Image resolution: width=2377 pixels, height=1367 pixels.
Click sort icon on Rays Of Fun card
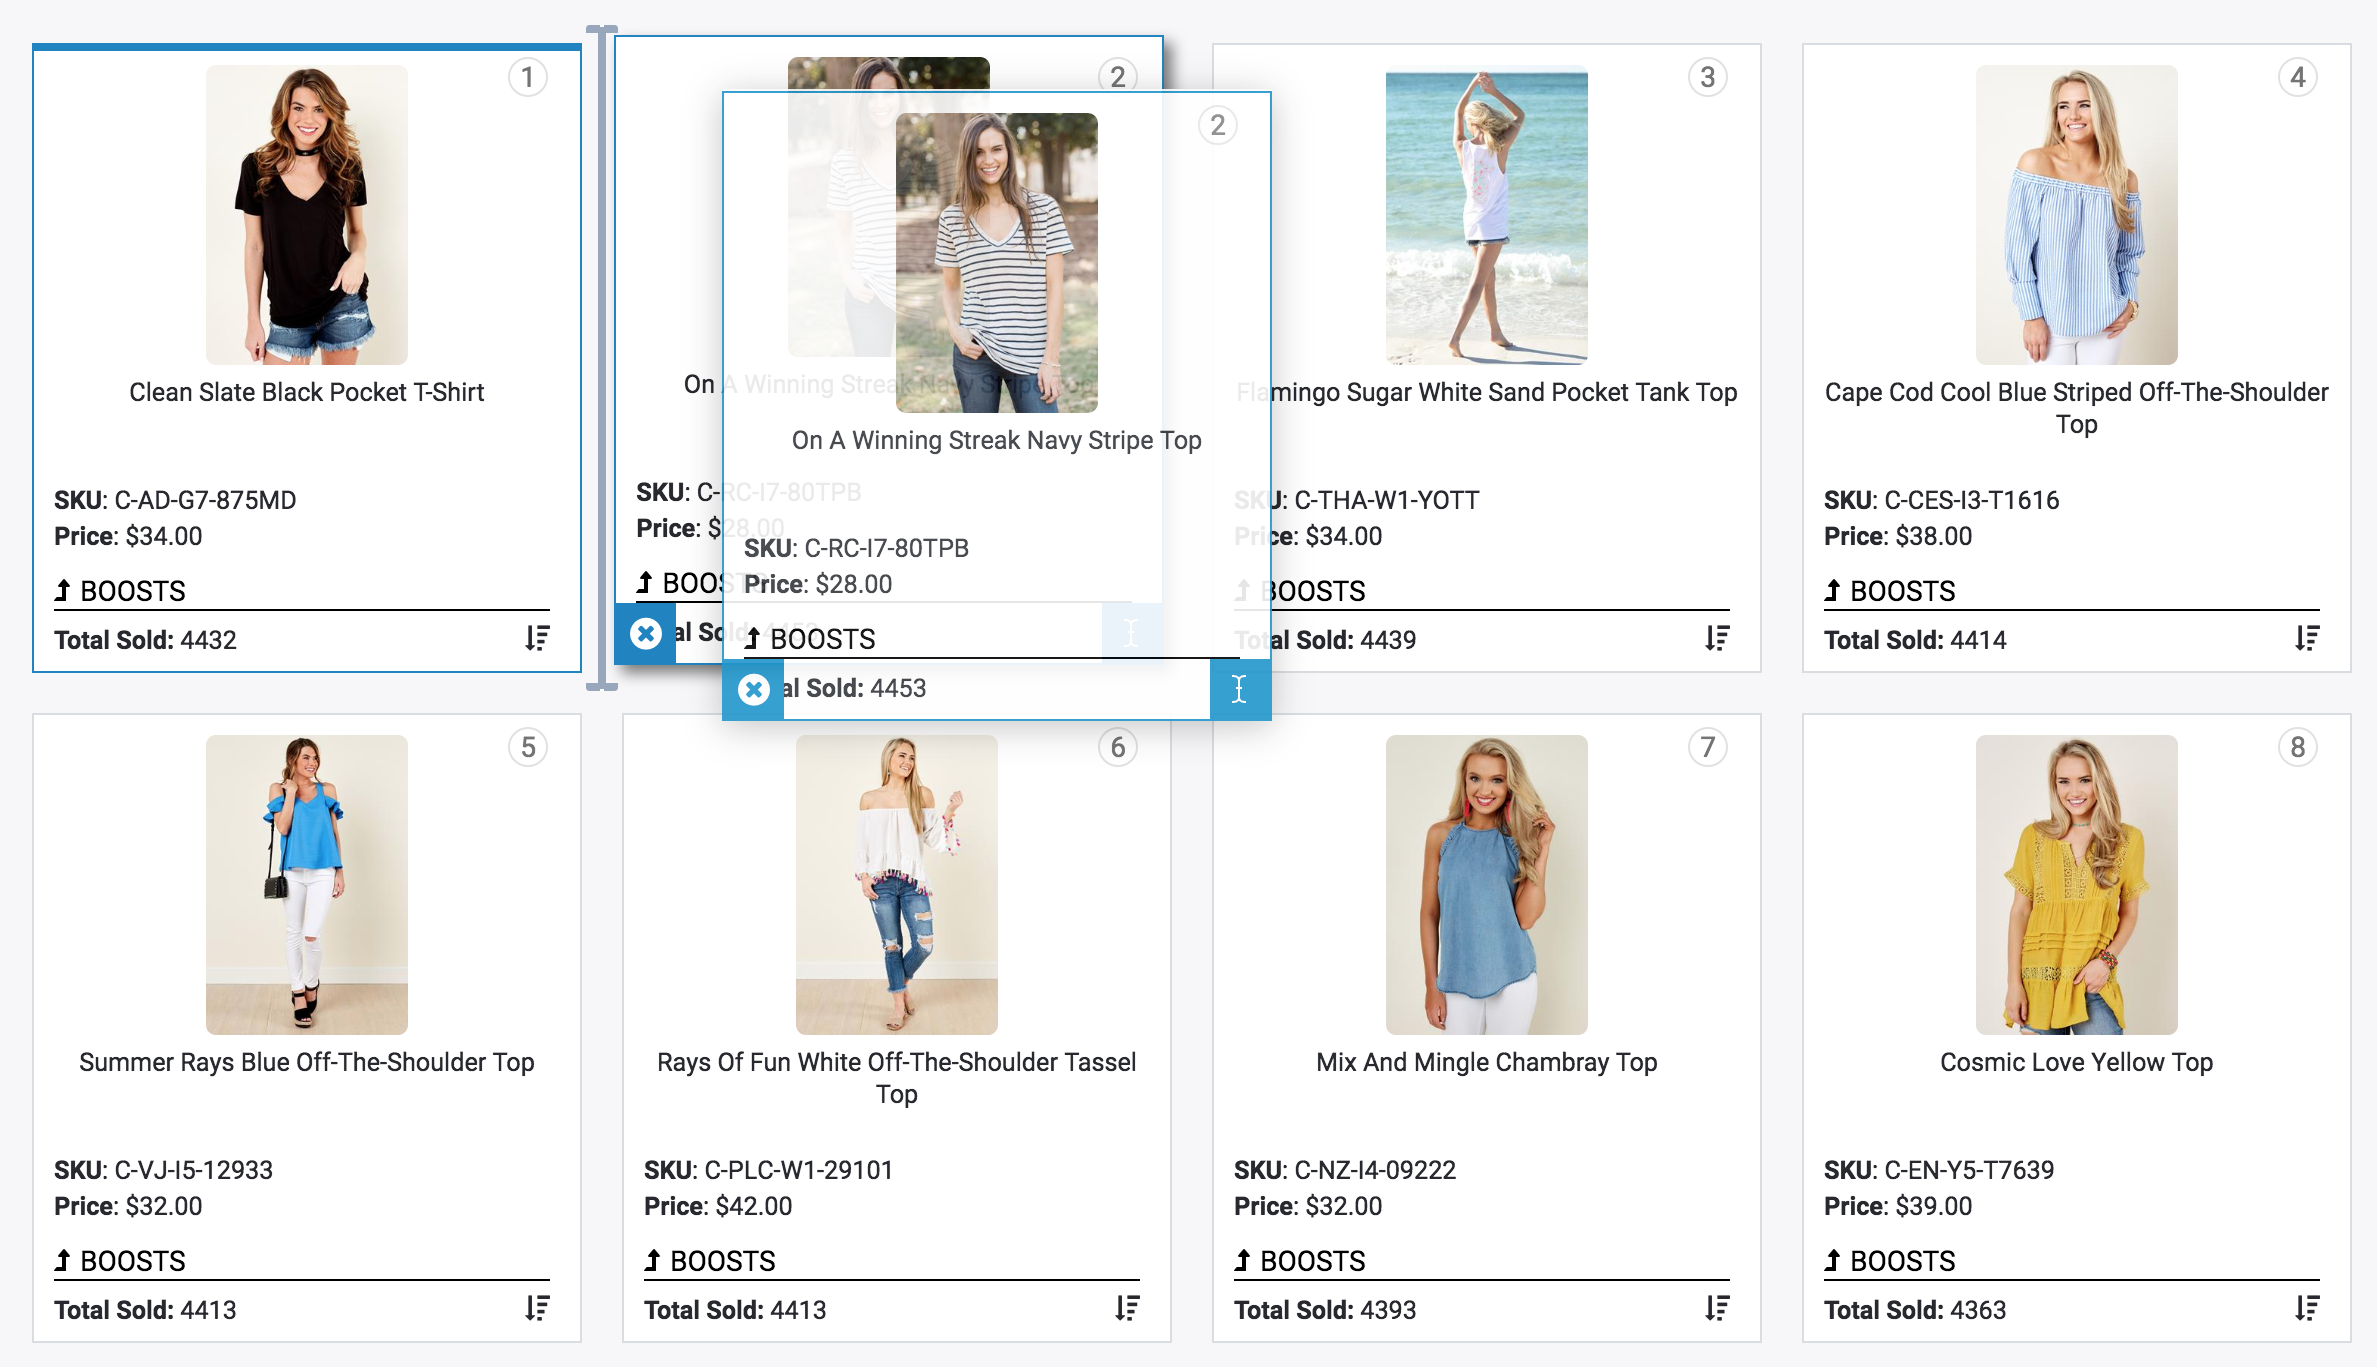pos(1127,1308)
